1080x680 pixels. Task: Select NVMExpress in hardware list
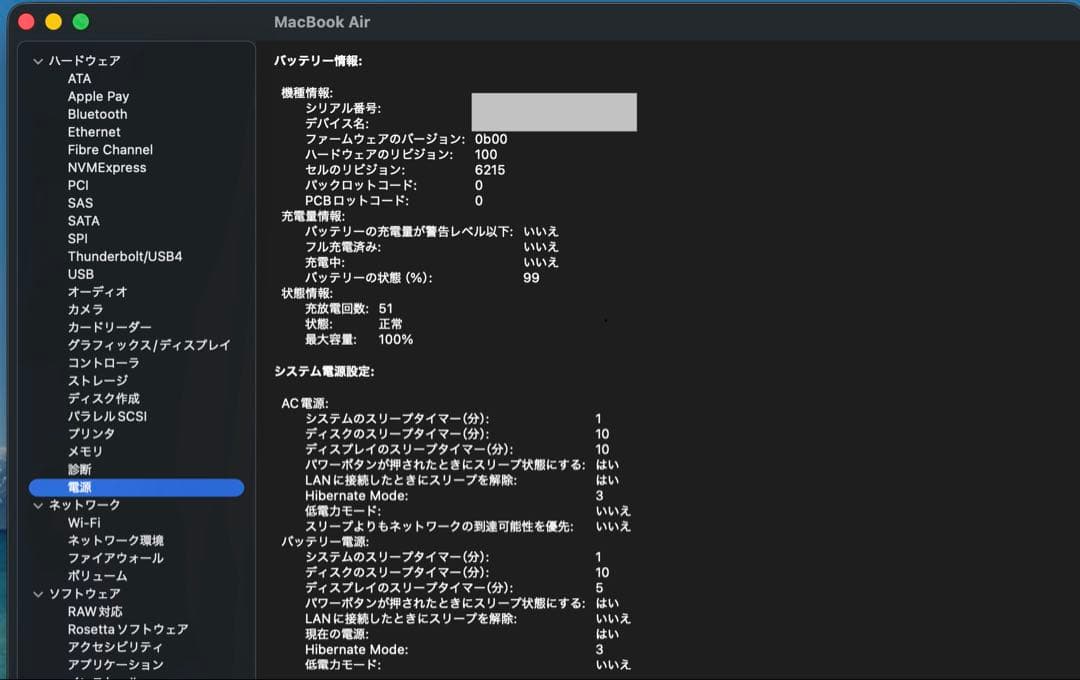click(106, 168)
